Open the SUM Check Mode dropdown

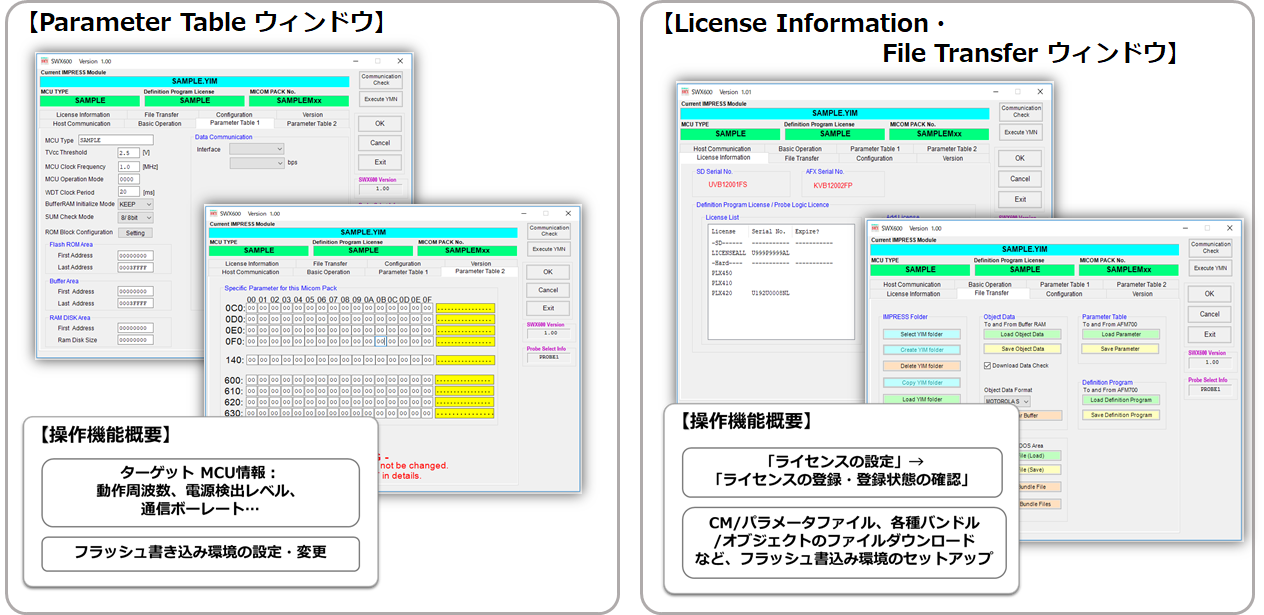pos(135,217)
